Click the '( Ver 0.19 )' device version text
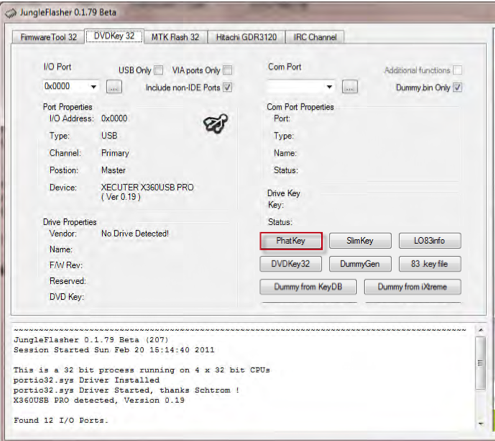Viewport: 495px width, 441px height. 121,197
